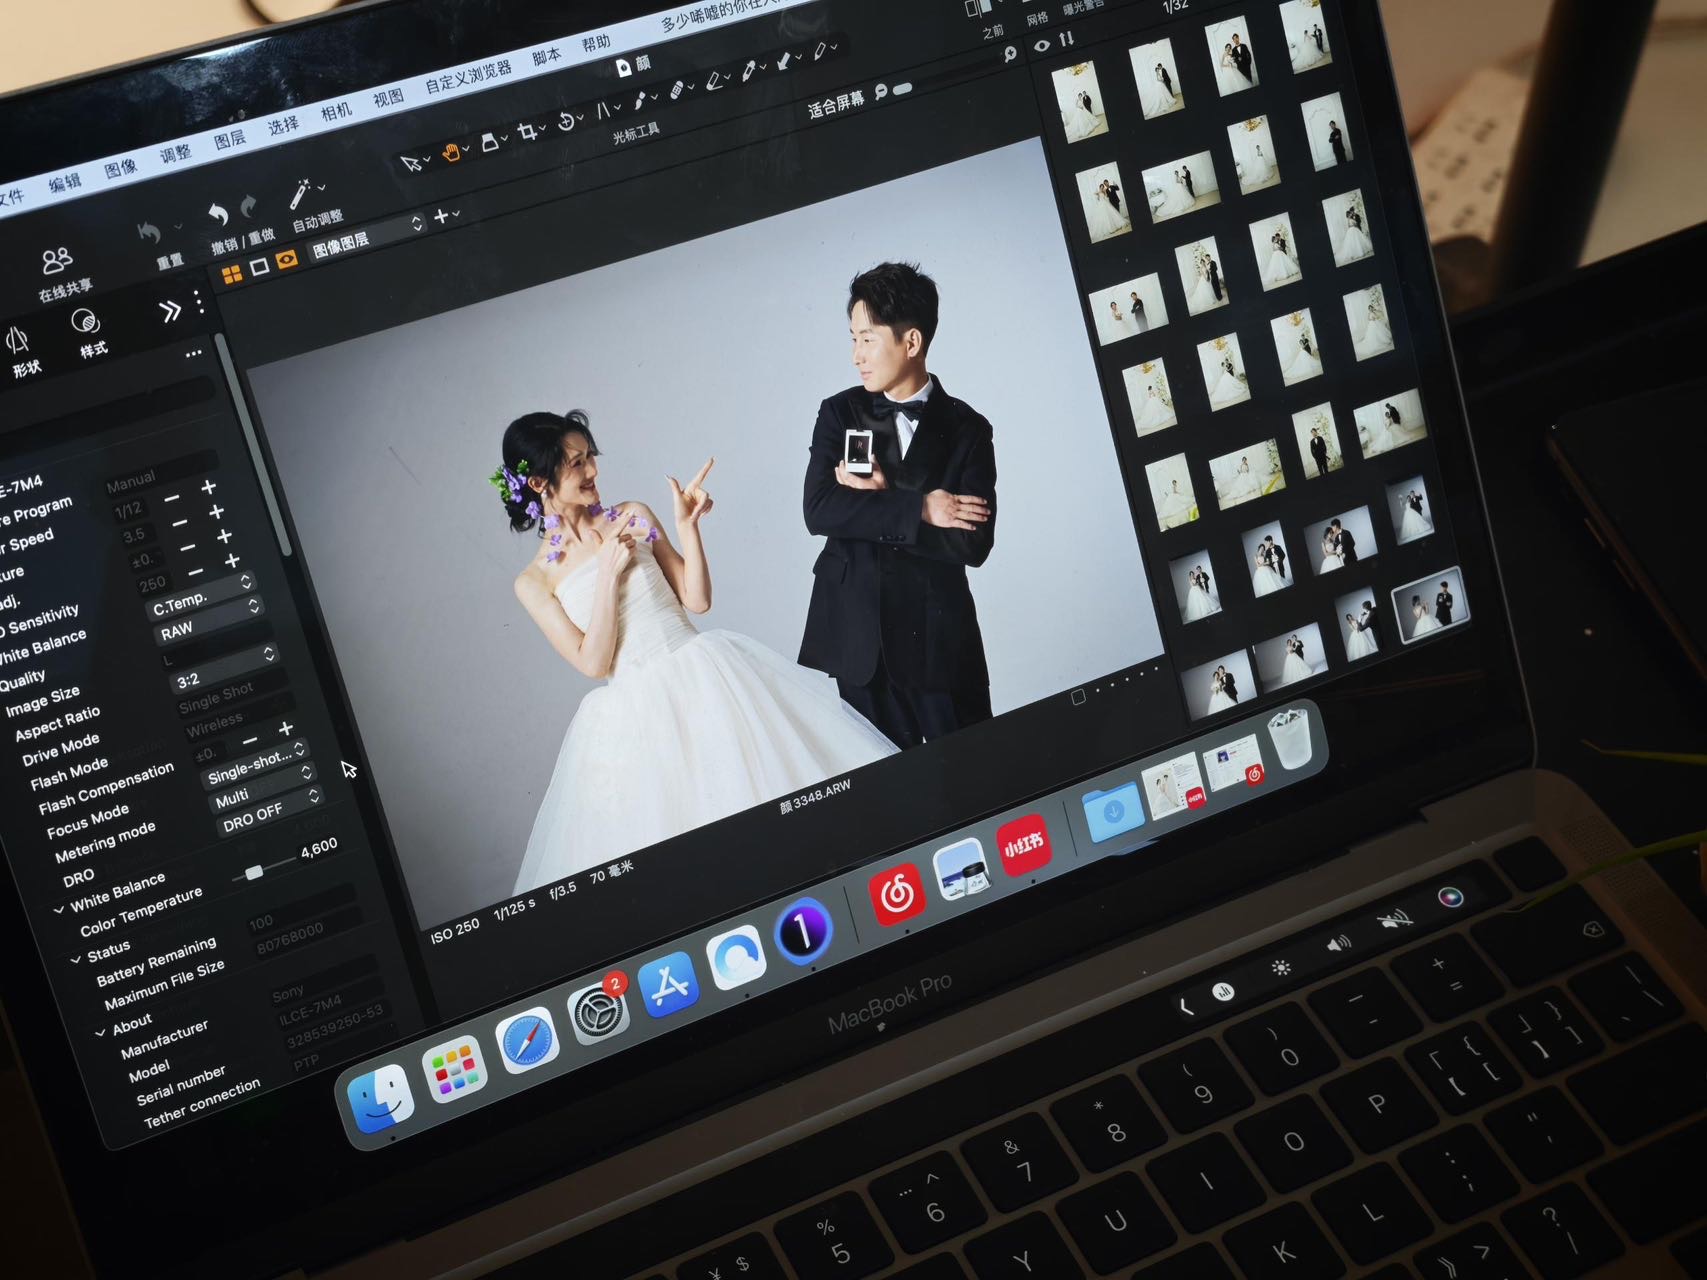1707x1280 pixels.
Task: Open the 在线共享 online sharing icon
Action: point(56,262)
